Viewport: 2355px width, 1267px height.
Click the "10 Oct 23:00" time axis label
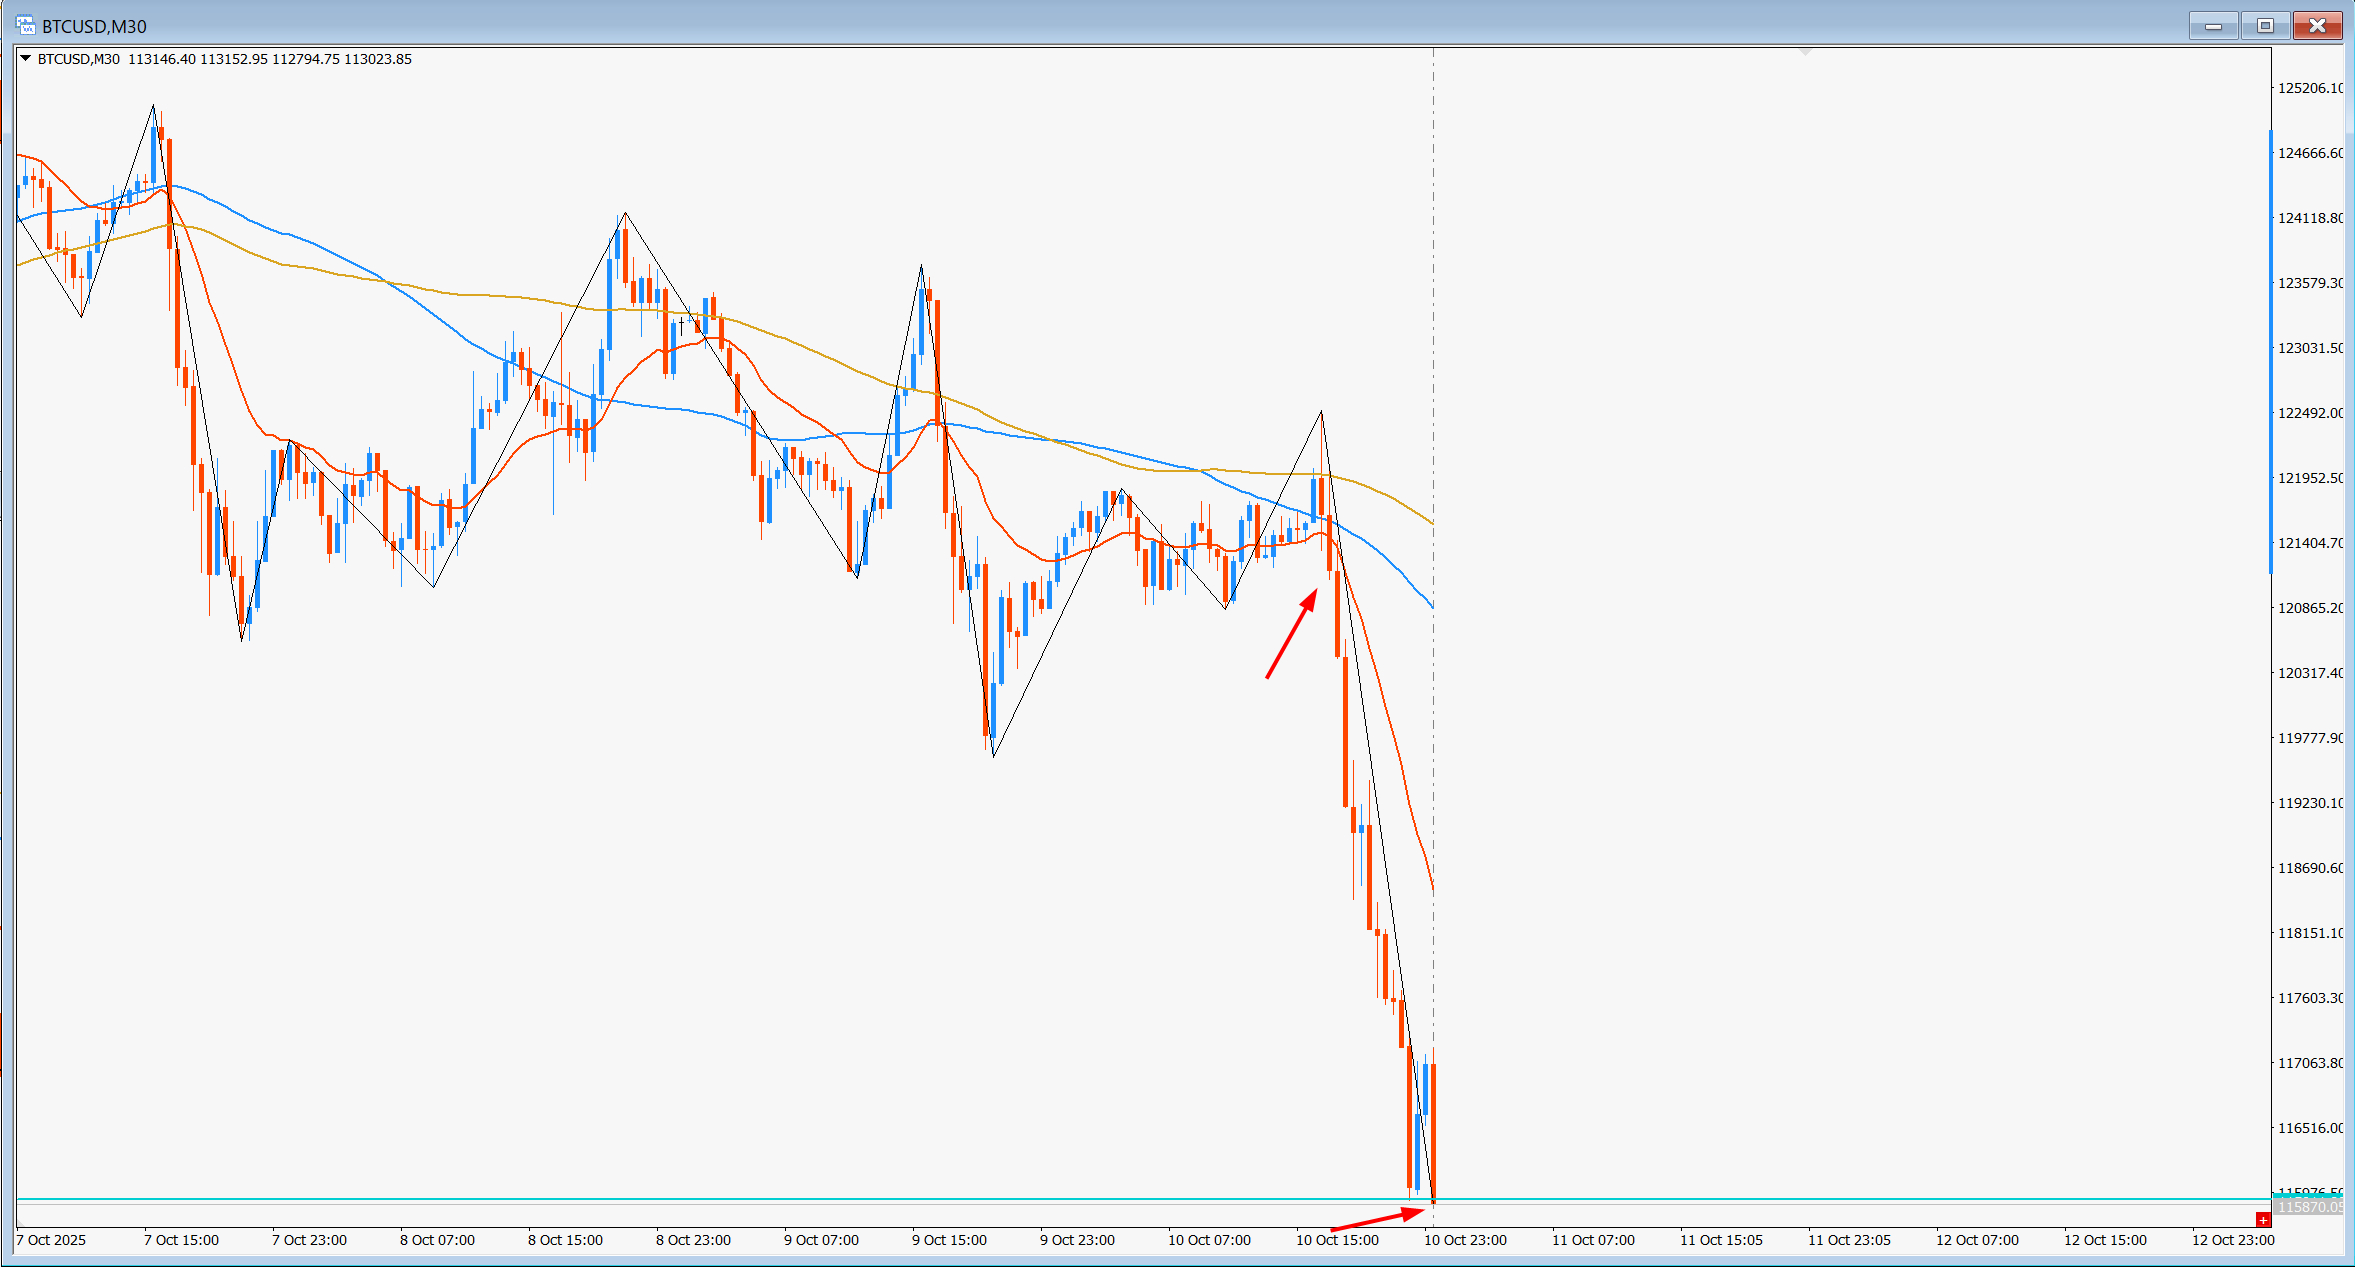pos(1466,1240)
